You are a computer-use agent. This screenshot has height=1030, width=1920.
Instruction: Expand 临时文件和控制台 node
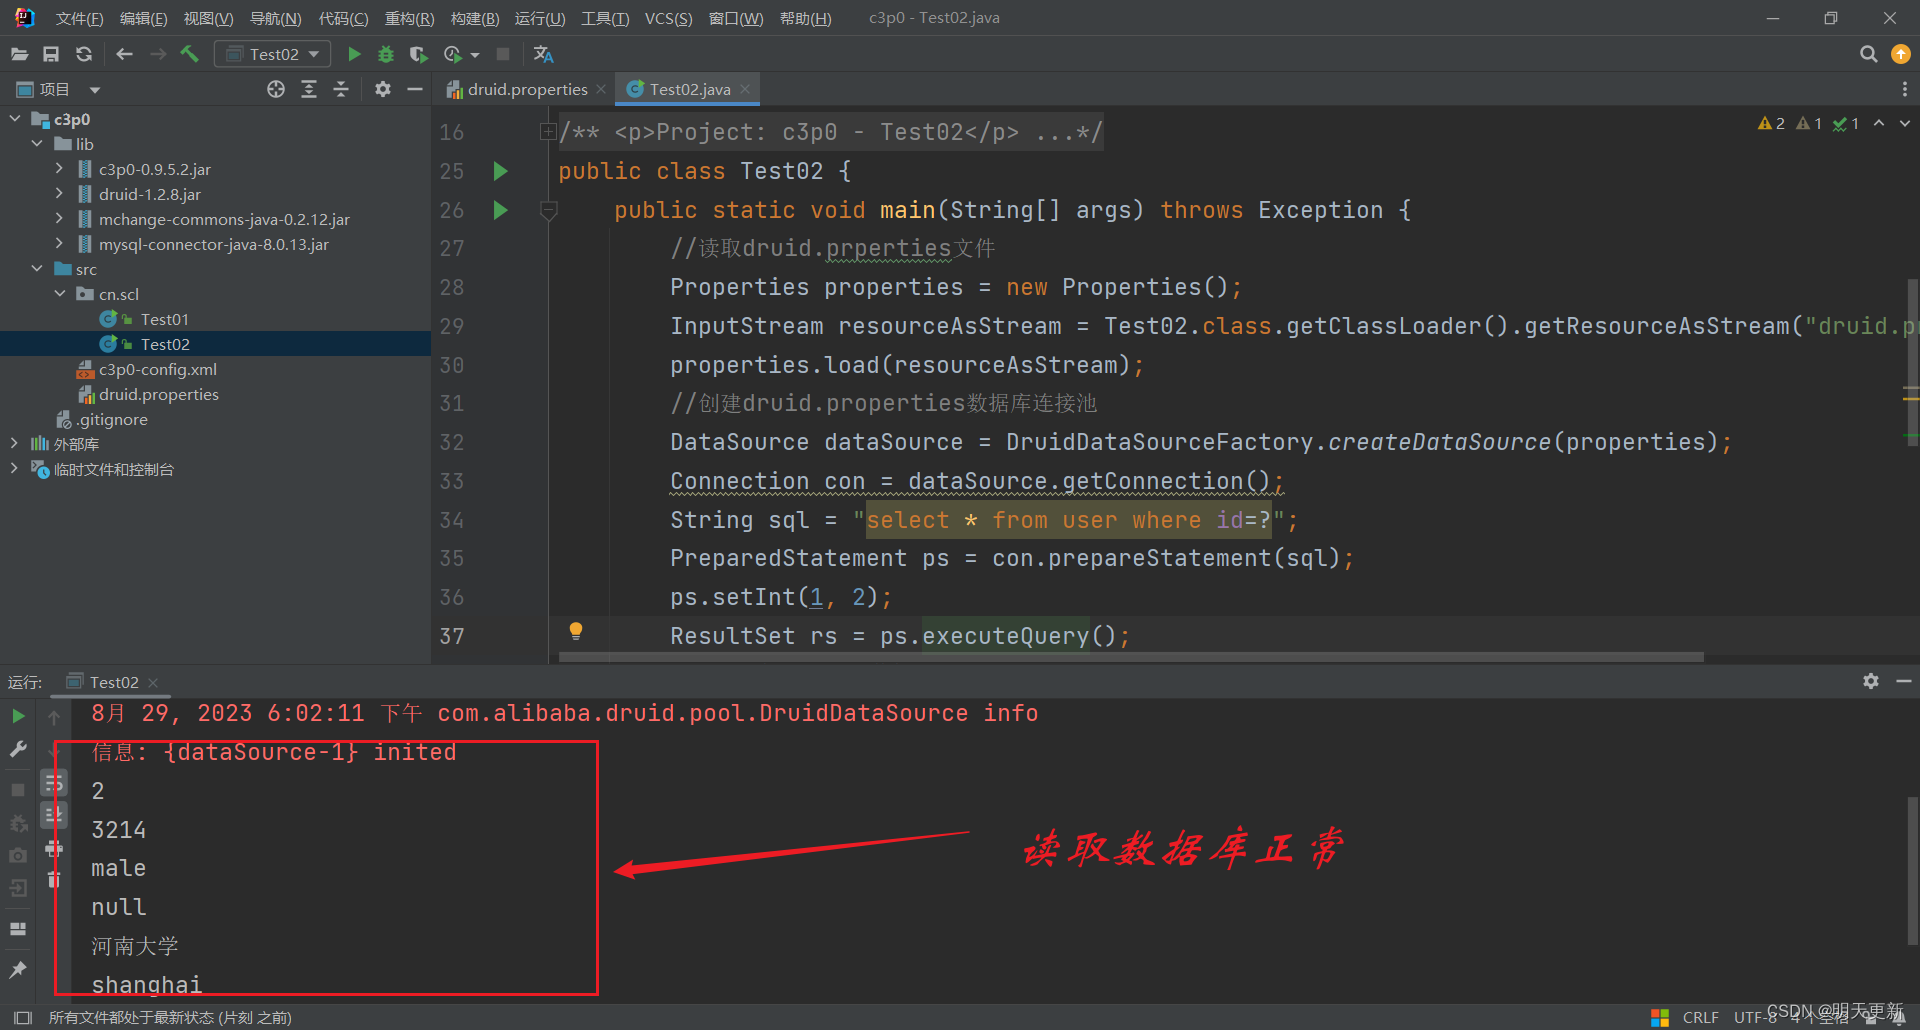point(14,468)
